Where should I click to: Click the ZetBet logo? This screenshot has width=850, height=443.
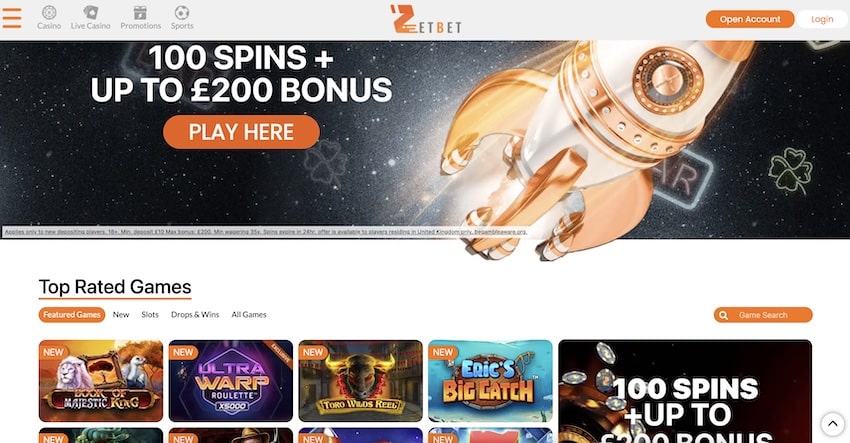click(426, 20)
